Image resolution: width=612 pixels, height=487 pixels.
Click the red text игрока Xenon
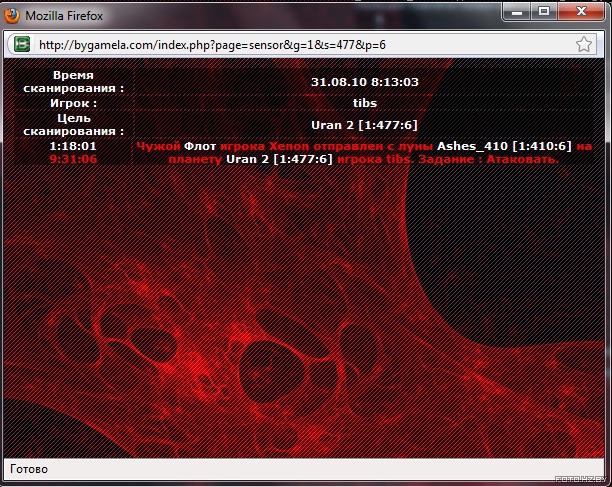265,146
